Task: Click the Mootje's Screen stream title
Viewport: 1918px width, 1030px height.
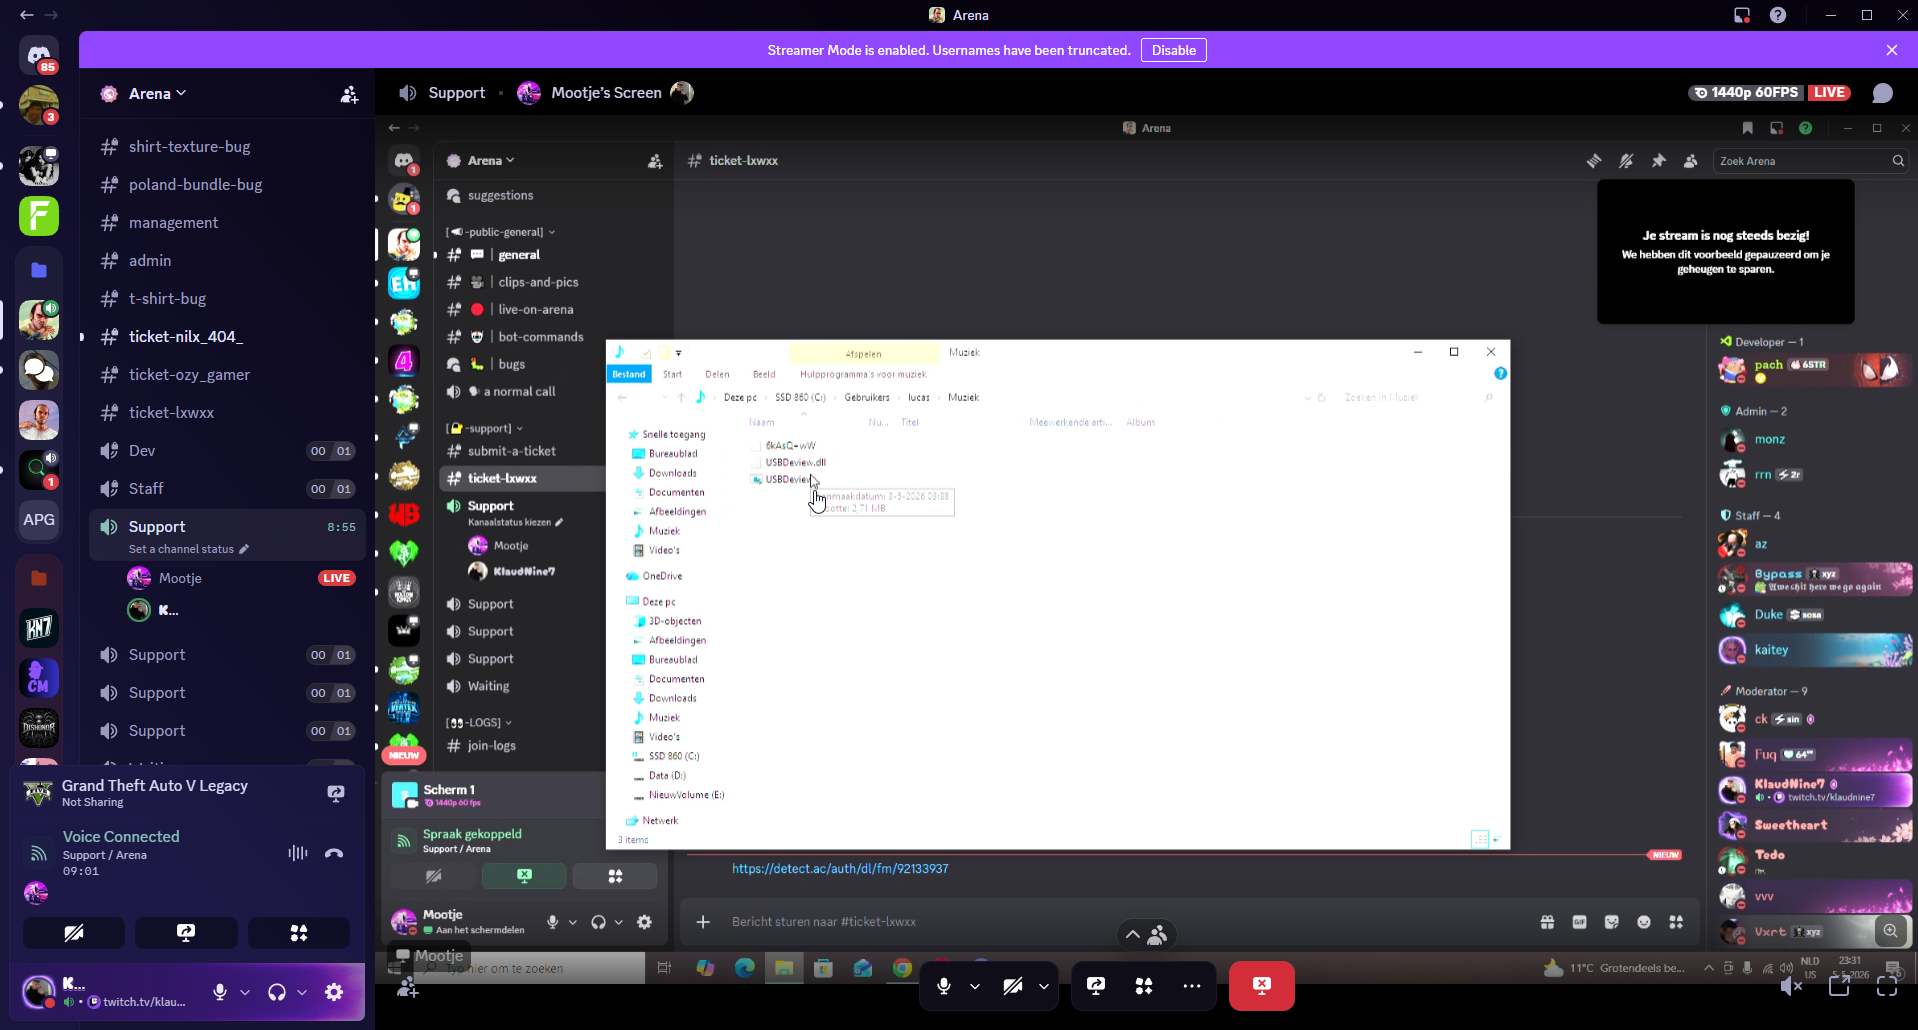Action: pyautogui.click(x=606, y=93)
